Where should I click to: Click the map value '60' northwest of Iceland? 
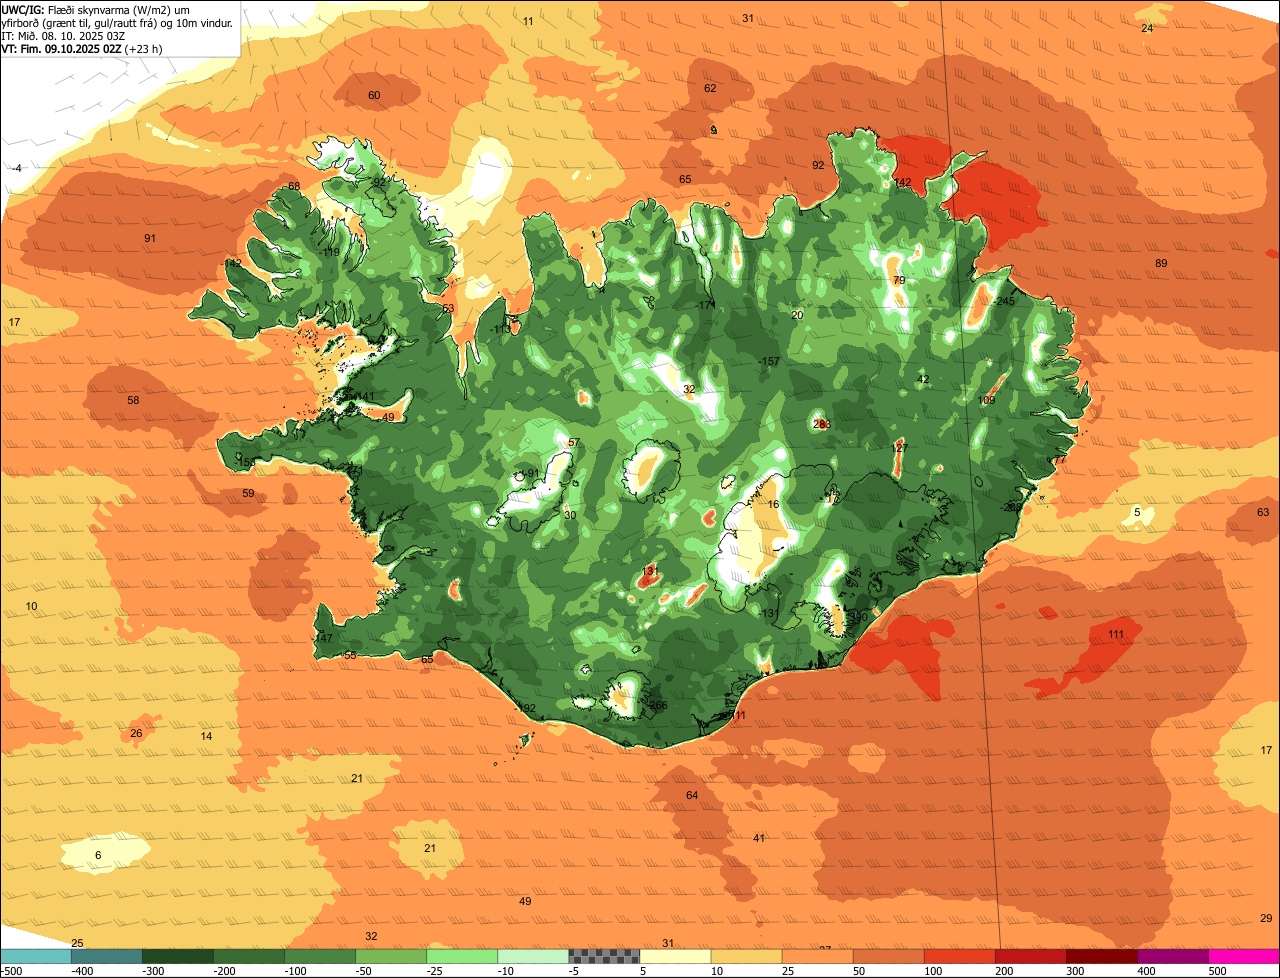[374, 95]
